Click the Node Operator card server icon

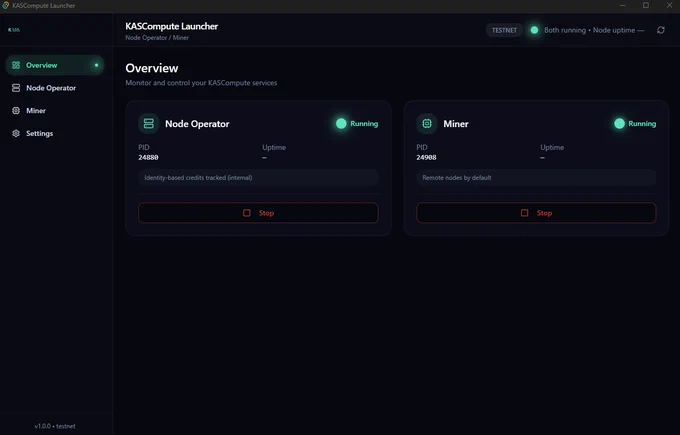149,124
